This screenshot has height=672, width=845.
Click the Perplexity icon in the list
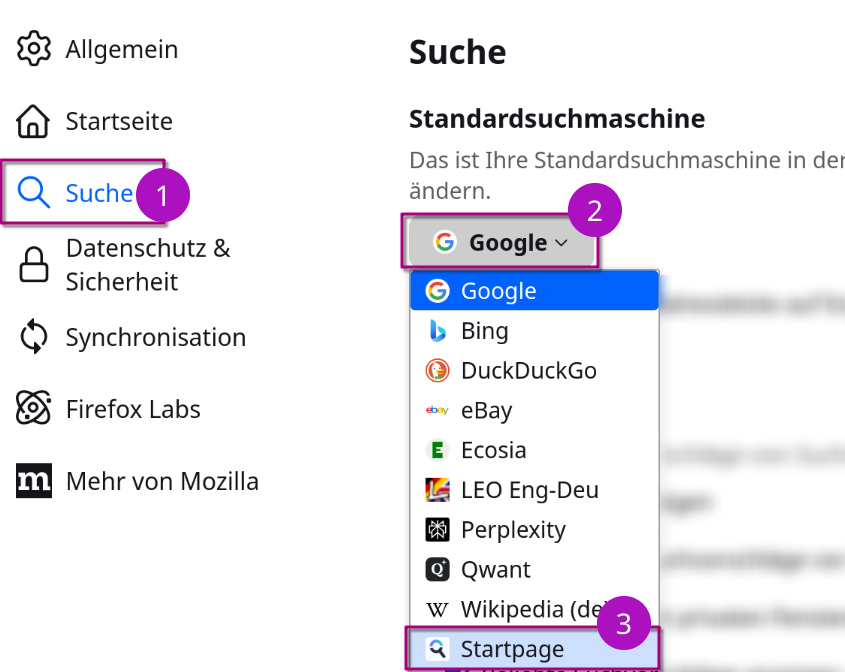(x=437, y=529)
